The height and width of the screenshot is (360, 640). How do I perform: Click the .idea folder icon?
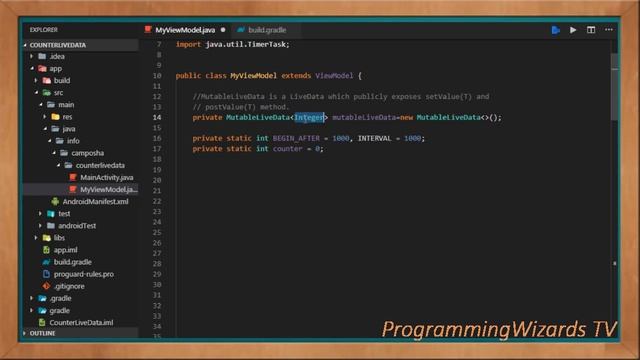42,56
